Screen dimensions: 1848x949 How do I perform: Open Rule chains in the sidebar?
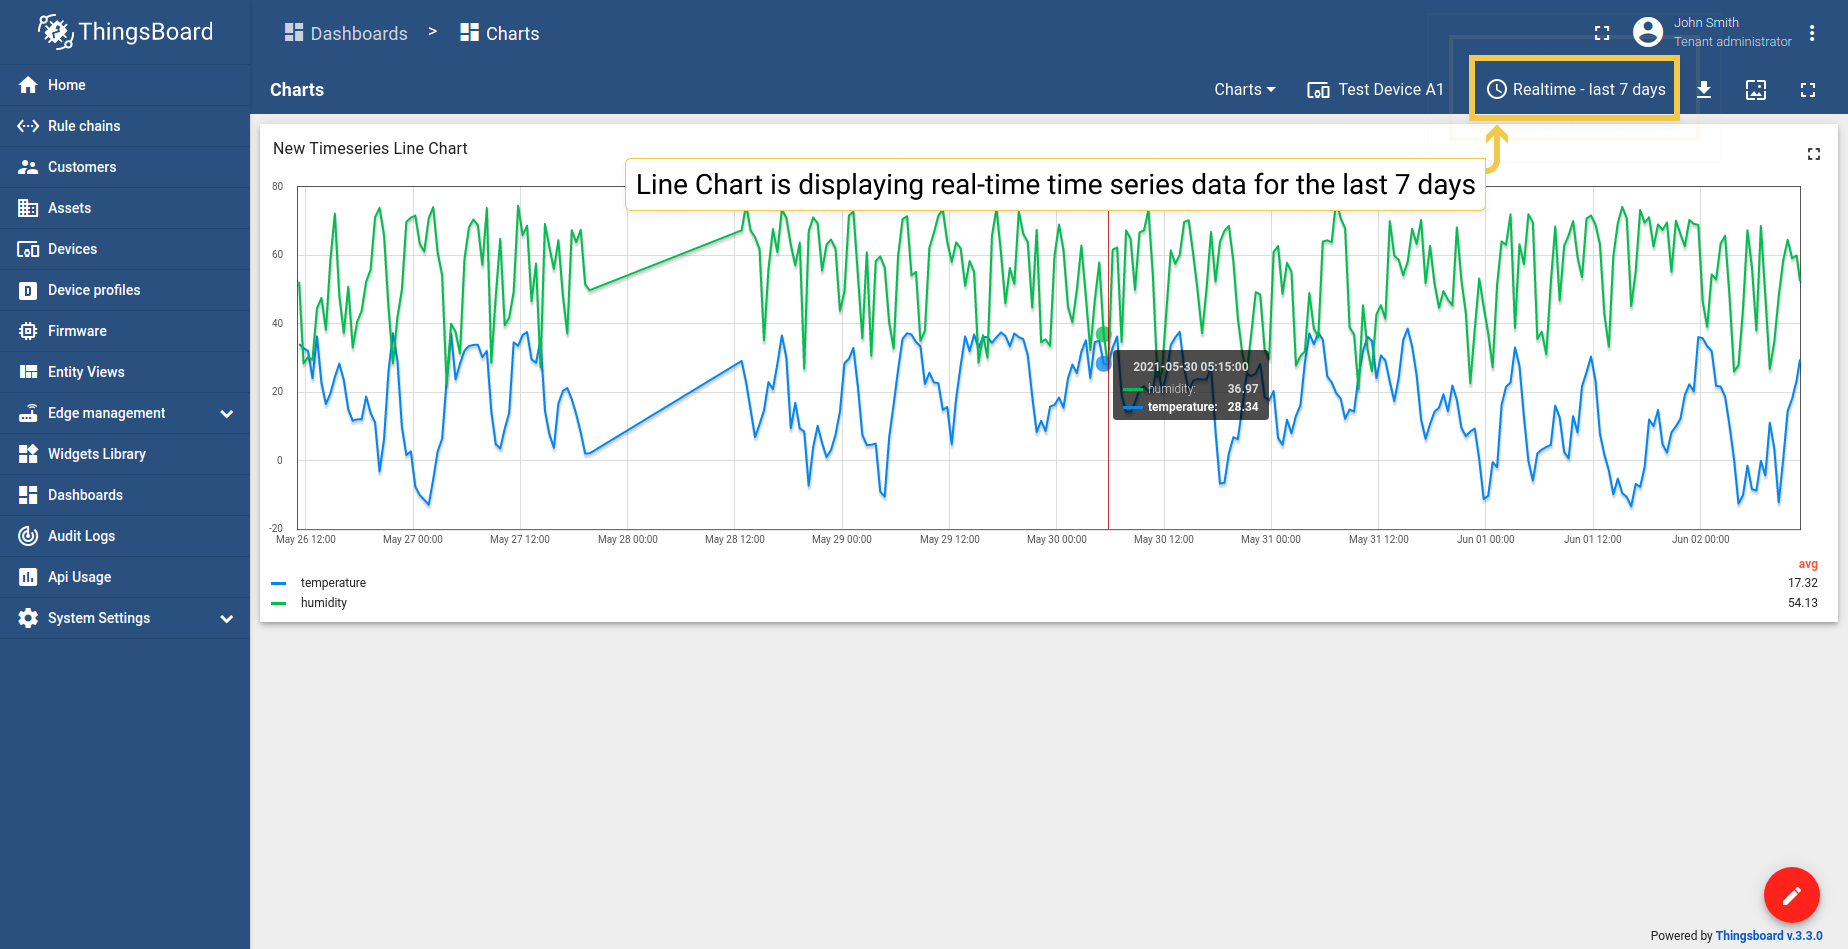(84, 126)
